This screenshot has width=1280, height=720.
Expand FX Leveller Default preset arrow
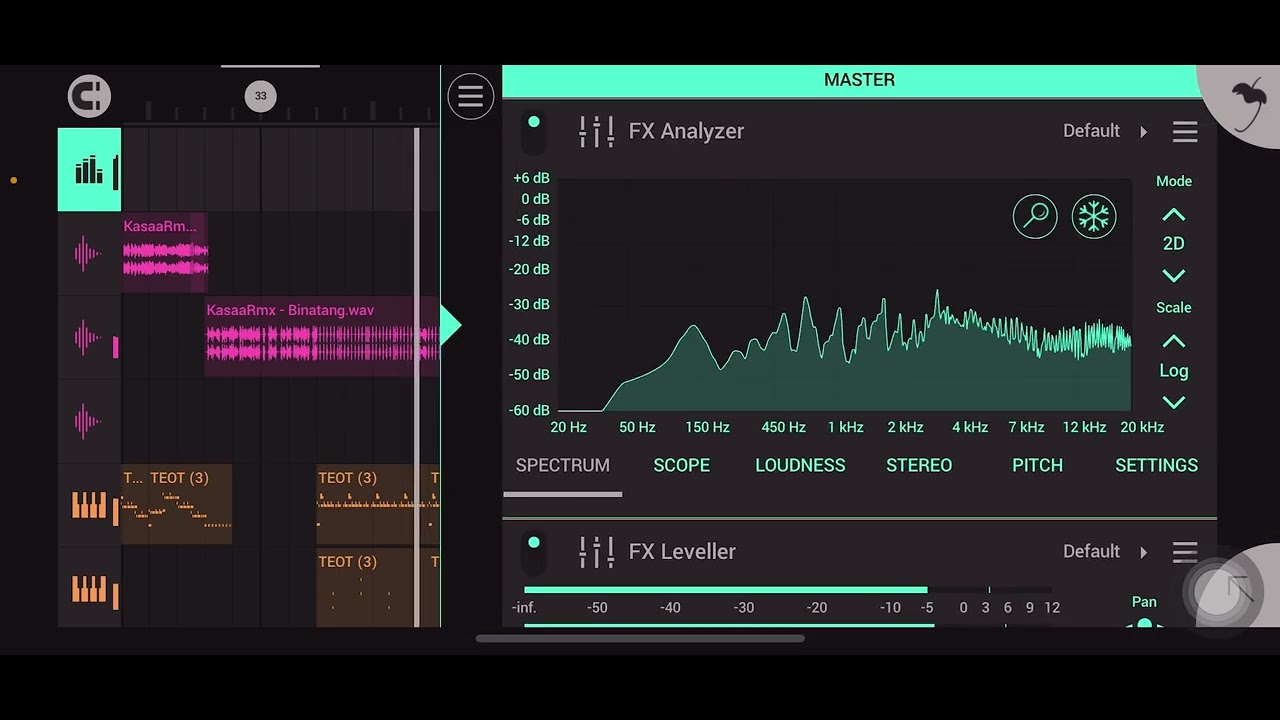[x=1143, y=552]
